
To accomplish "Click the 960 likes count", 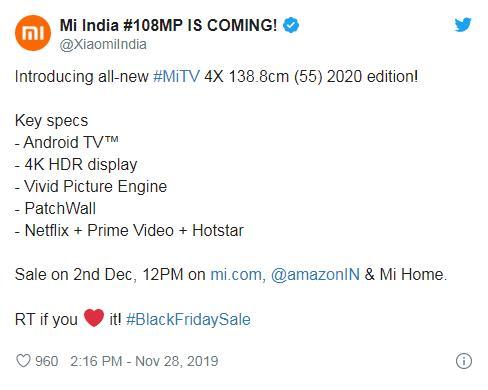I will coord(47,361).
